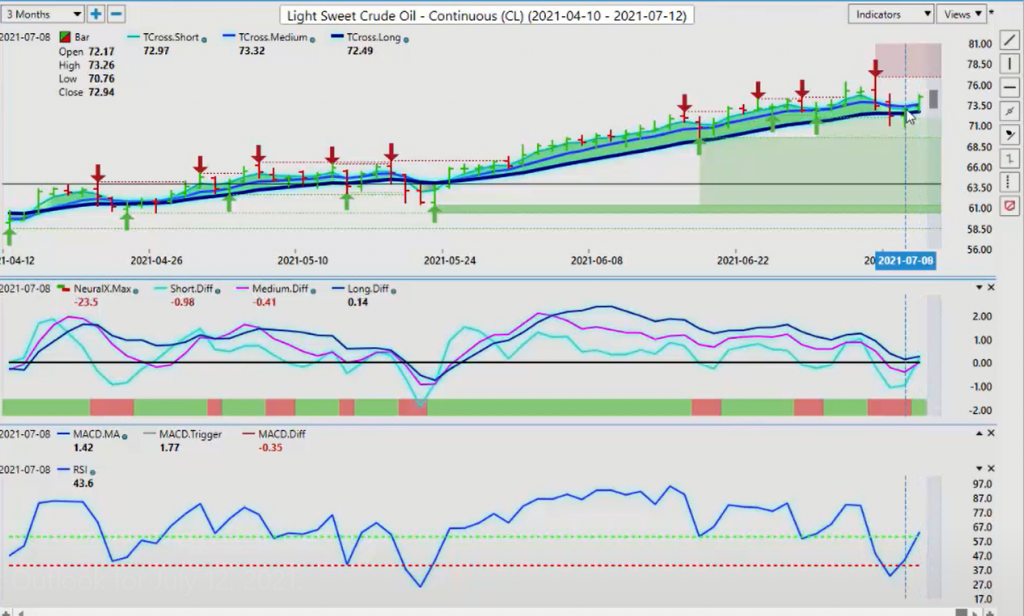The height and width of the screenshot is (616, 1024).
Task: Select the horizontal line drawing tool
Action: click(1010, 87)
